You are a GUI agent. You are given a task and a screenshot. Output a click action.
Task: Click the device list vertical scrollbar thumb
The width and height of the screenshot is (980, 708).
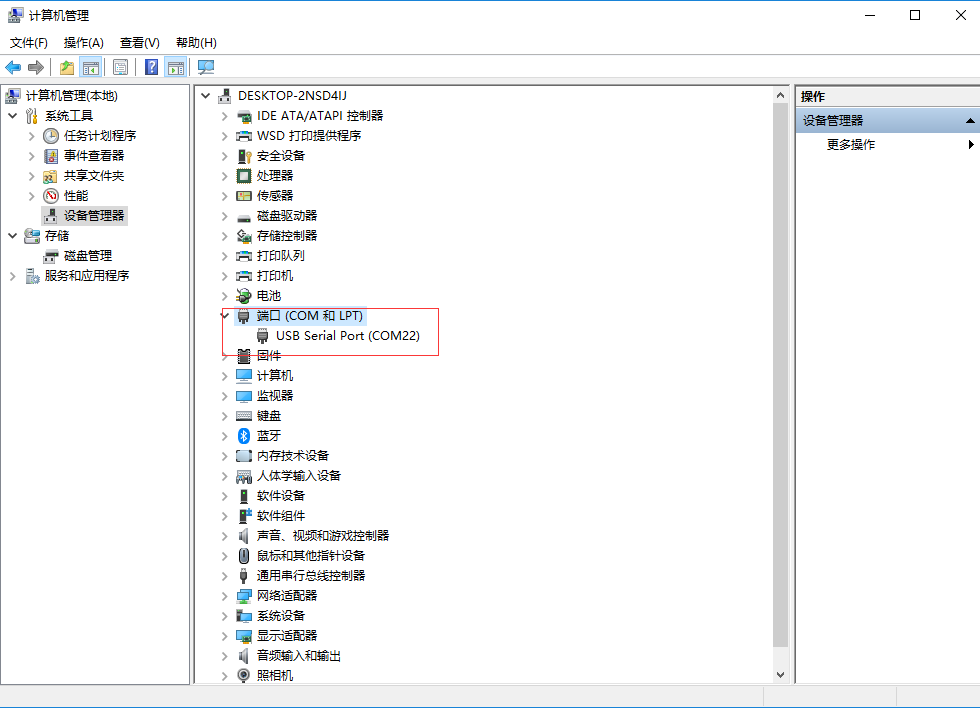(780, 375)
